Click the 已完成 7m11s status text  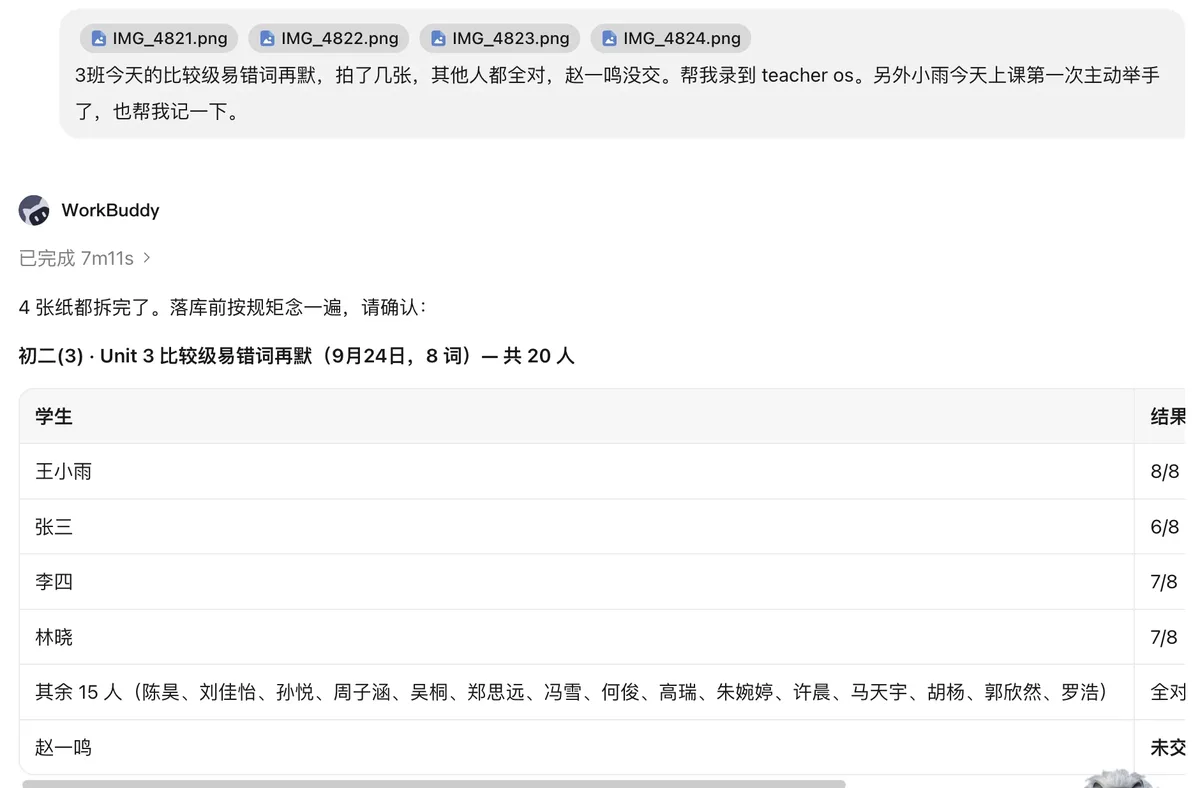(76, 258)
